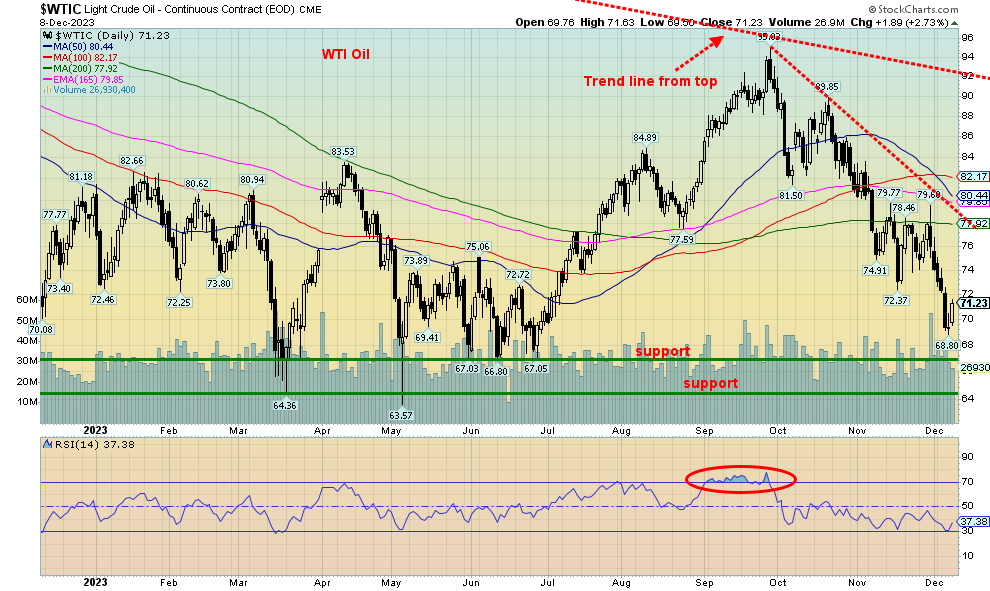This screenshot has height=591, width=990.
Task: Click the red oval on the RSI panel
Action: tap(740, 480)
